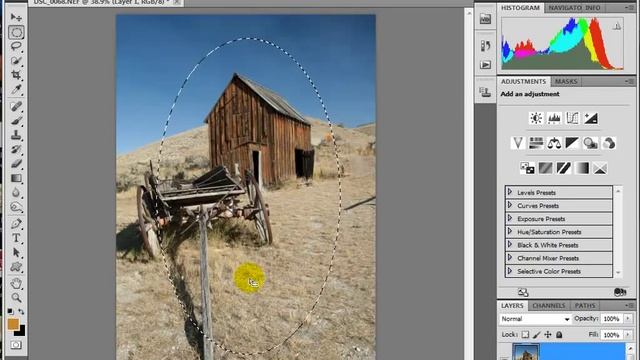Add a Vibrance adjustment

click(518, 143)
